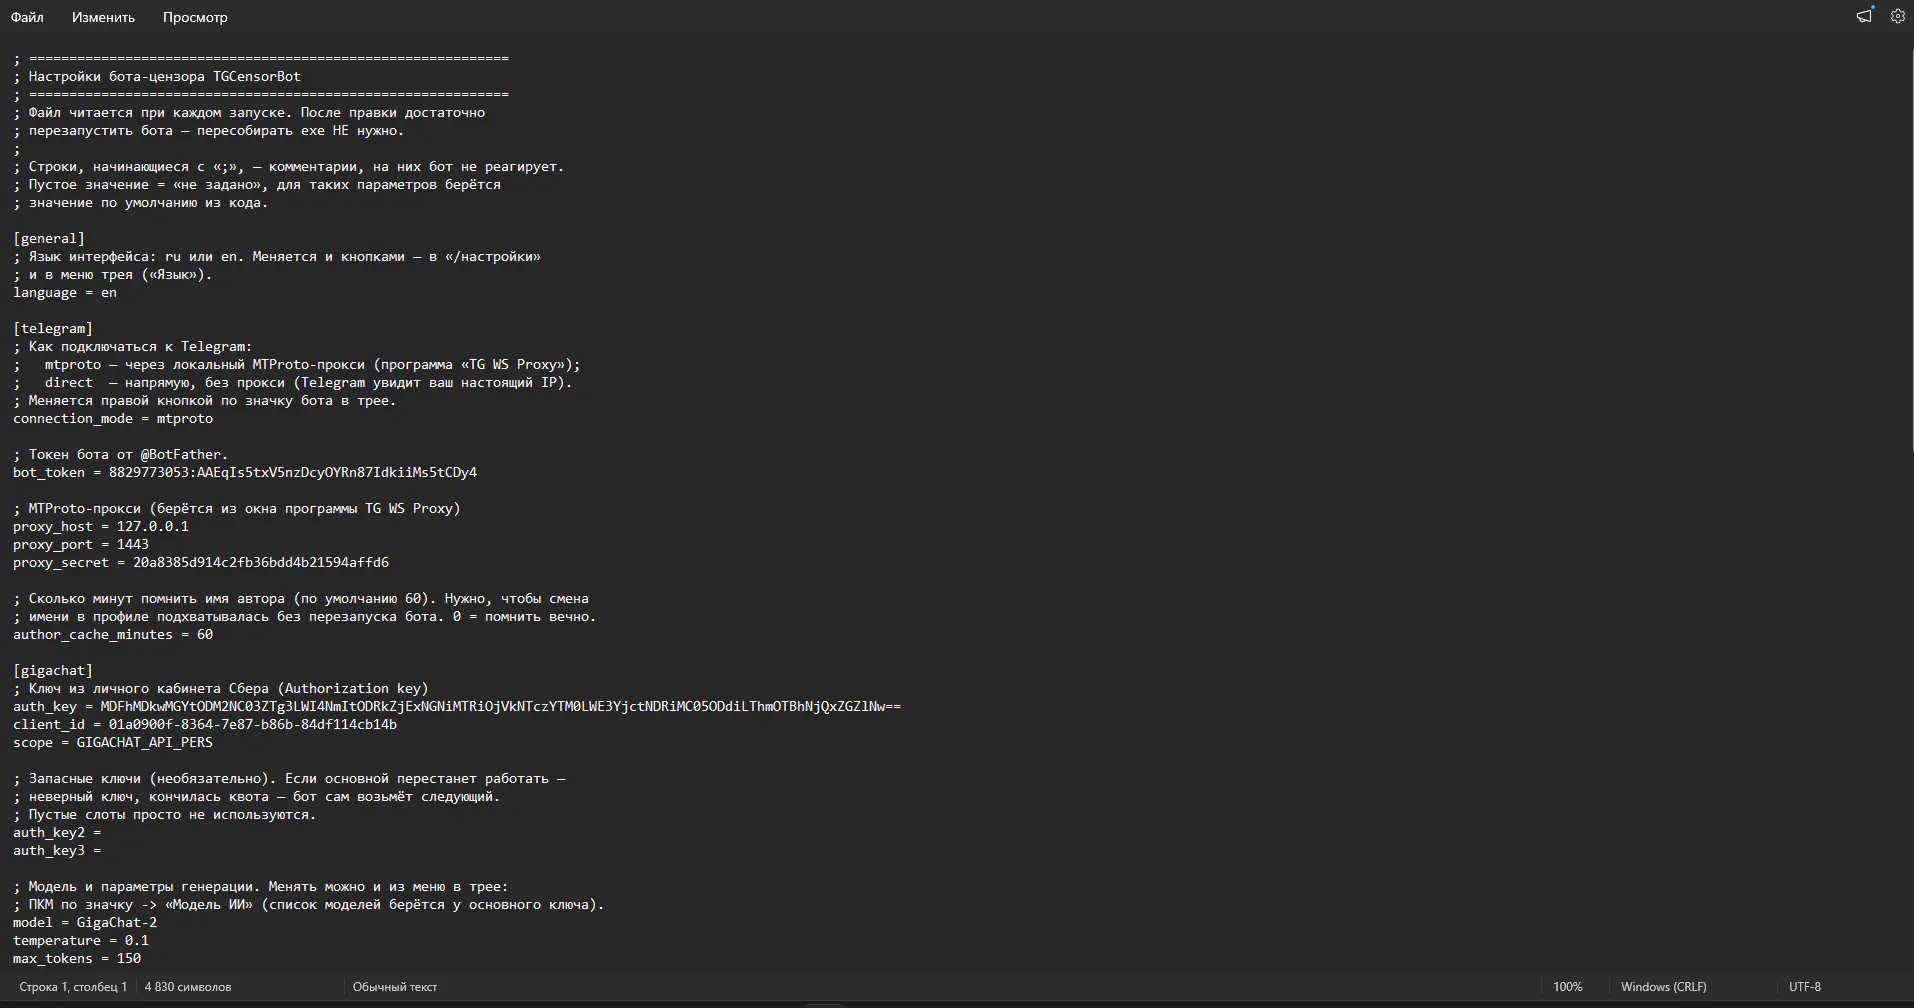This screenshot has height=1008, width=1914.
Task: Click the 4 830 символов character count
Action: pyautogui.click(x=188, y=987)
